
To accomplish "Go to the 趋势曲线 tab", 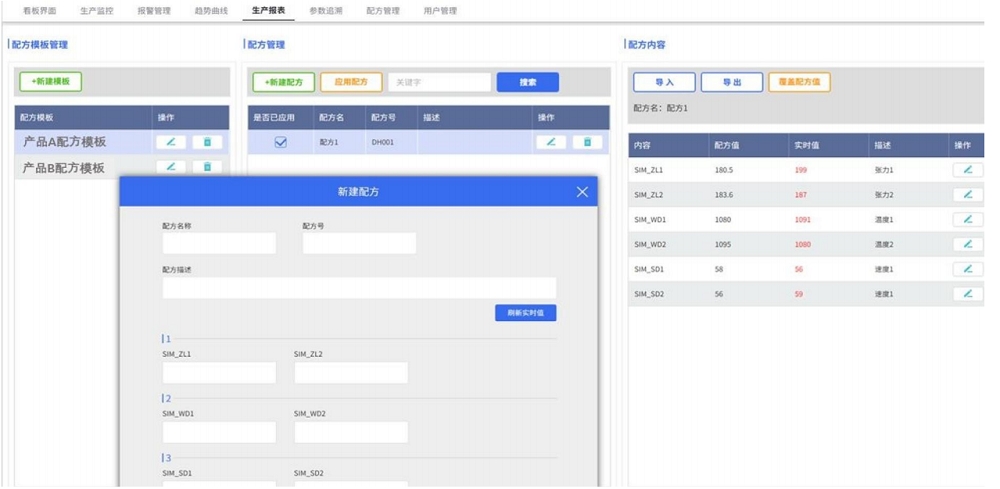I will [x=211, y=11].
